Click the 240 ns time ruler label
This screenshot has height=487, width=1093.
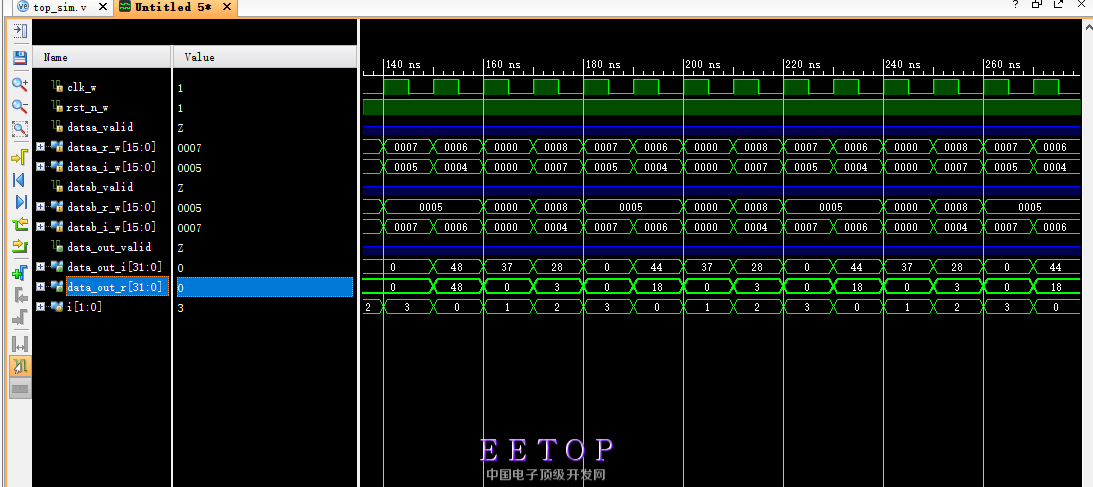click(x=903, y=64)
